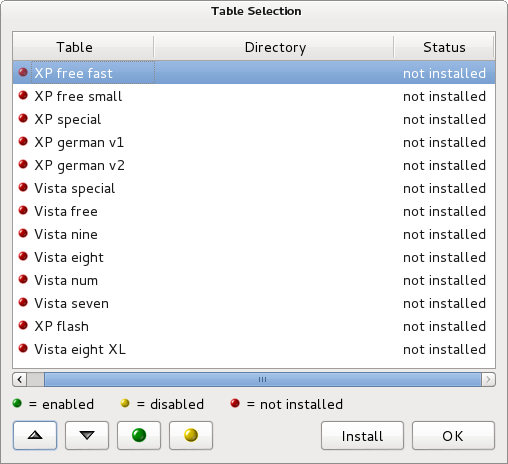Move selected table down with arrow button
The height and width of the screenshot is (464, 508).
click(87, 435)
